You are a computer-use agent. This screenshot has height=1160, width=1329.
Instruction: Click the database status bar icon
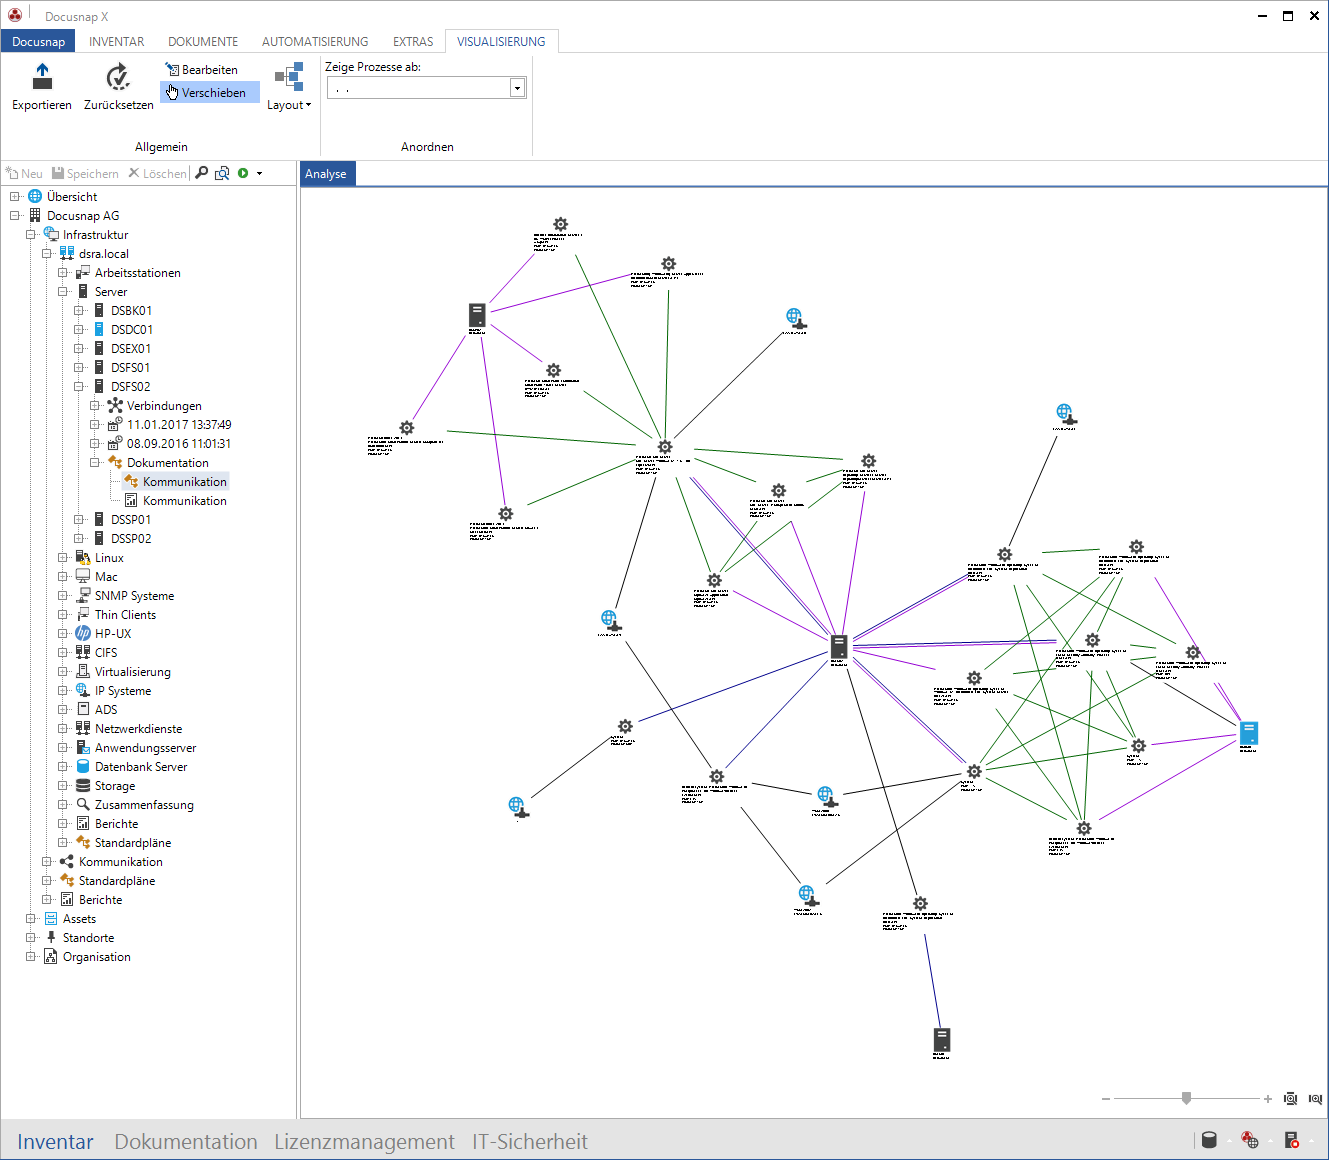(1209, 1140)
